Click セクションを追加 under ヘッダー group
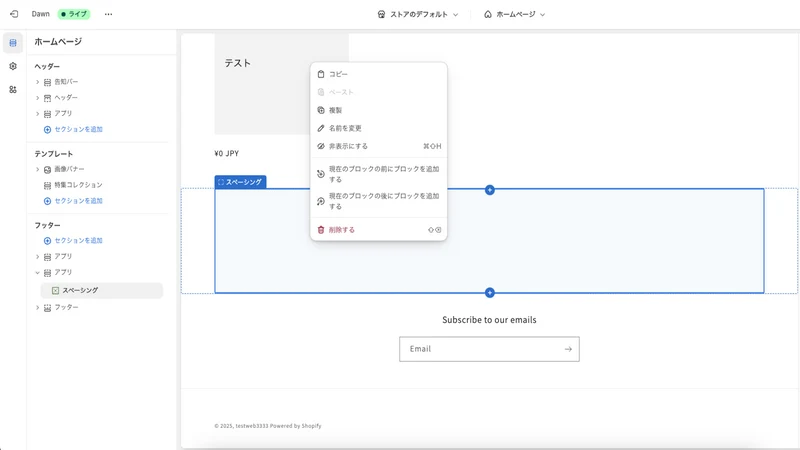Viewport: 800px width, 450px height. click(73, 130)
